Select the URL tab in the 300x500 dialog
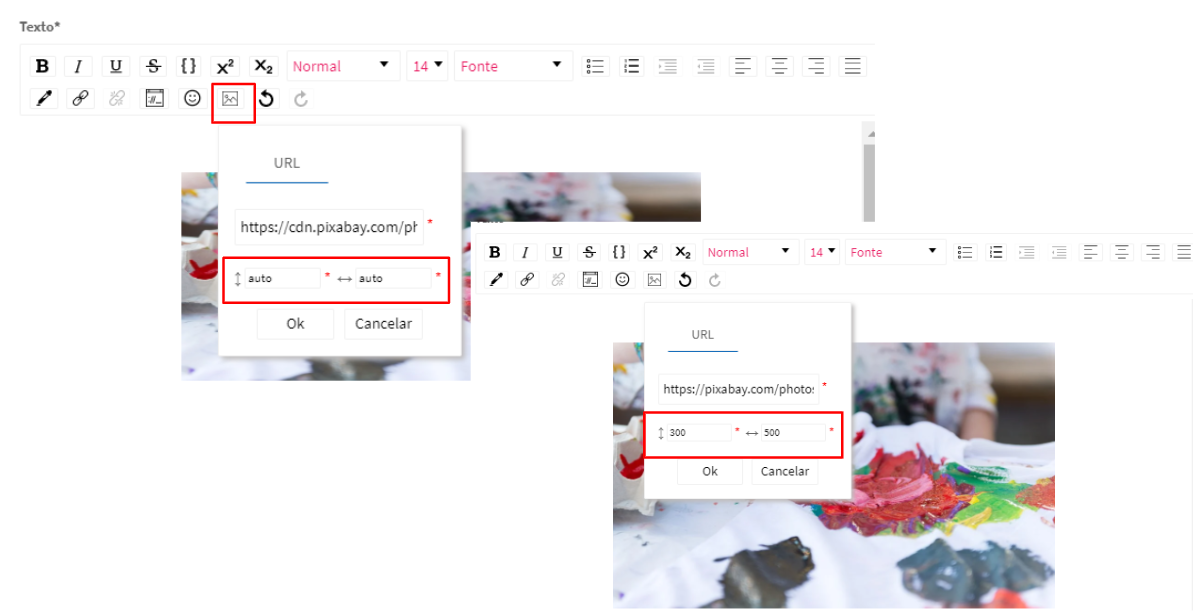 coord(703,335)
